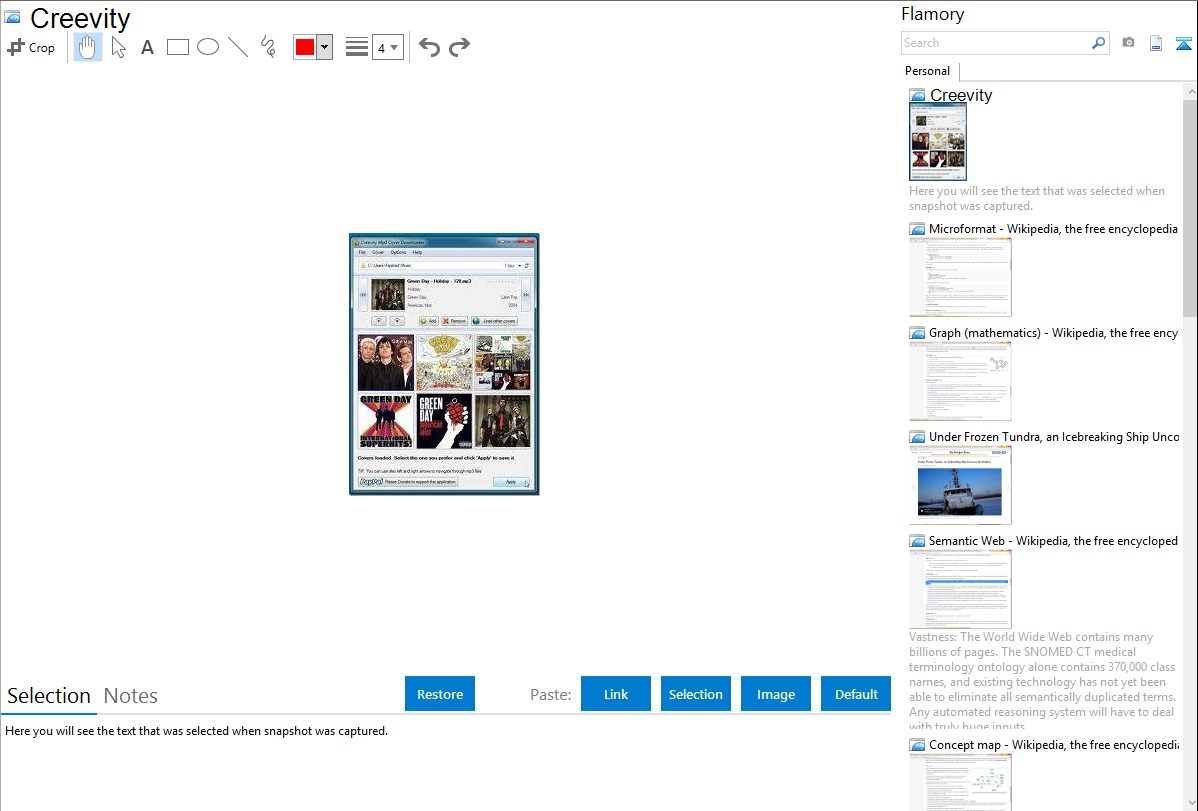Choose the text annotation tool
1198x811 pixels.
click(x=147, y=47)
